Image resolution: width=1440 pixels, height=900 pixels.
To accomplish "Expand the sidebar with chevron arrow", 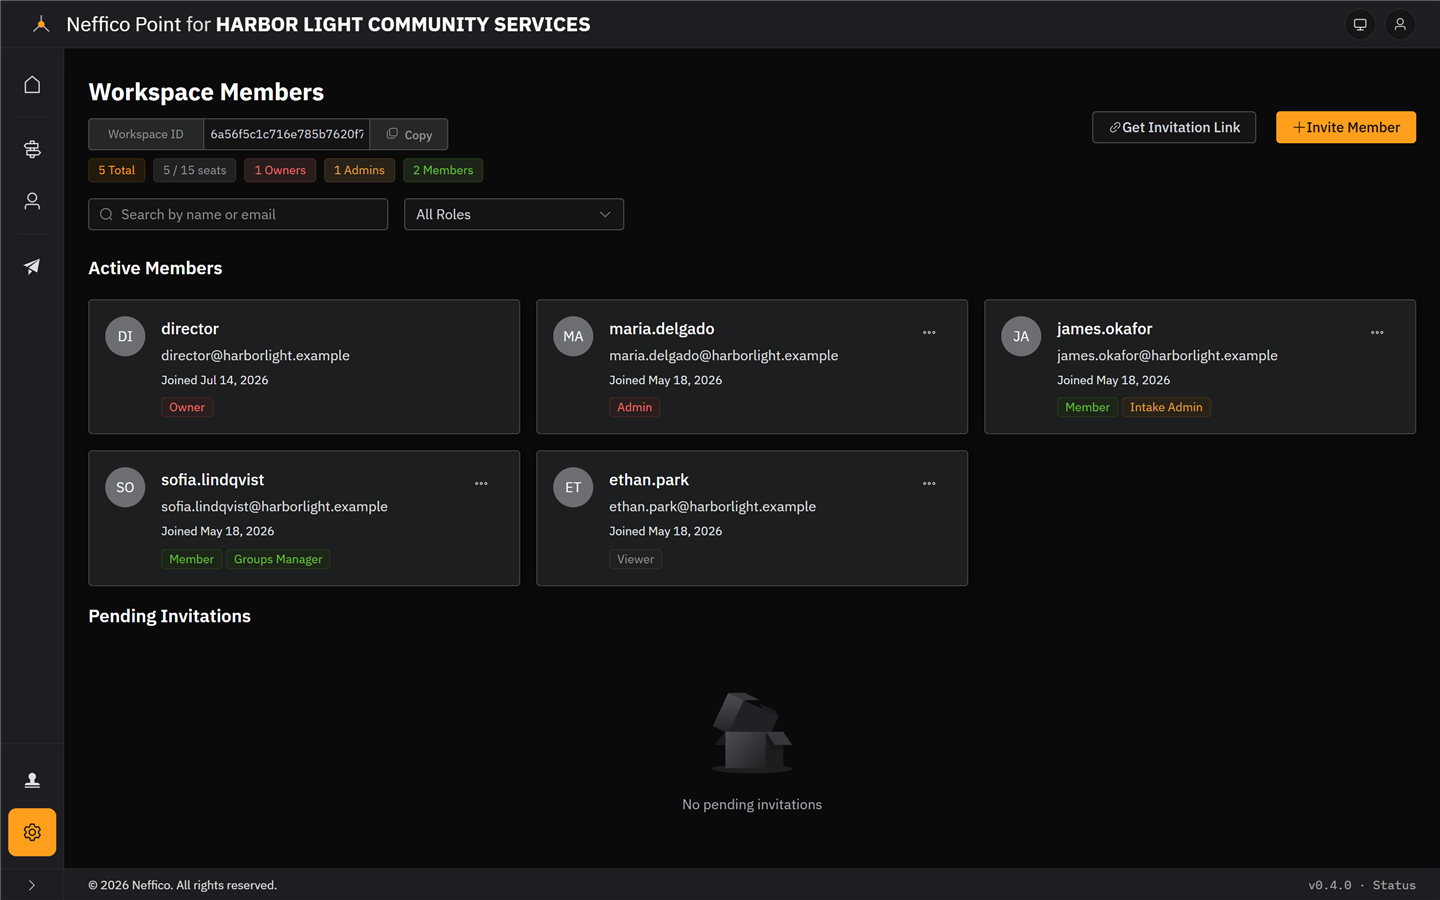I will click(32, 885).
